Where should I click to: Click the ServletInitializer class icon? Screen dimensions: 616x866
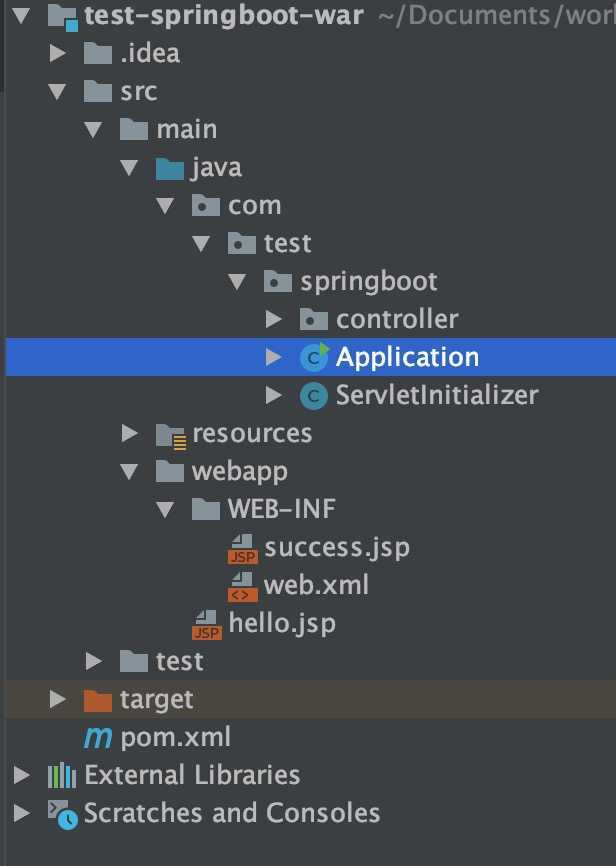(314, 395)
